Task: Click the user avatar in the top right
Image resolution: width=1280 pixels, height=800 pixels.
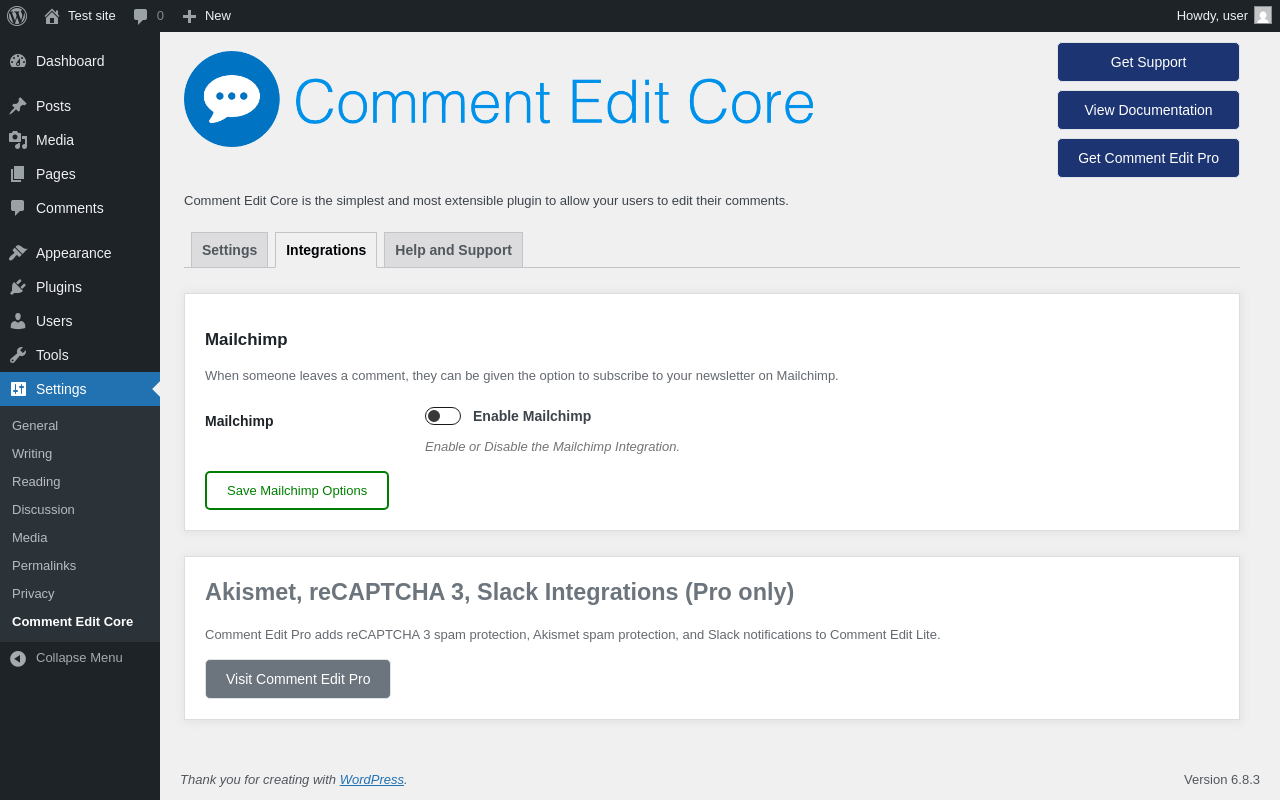Action: [1263, 16]
